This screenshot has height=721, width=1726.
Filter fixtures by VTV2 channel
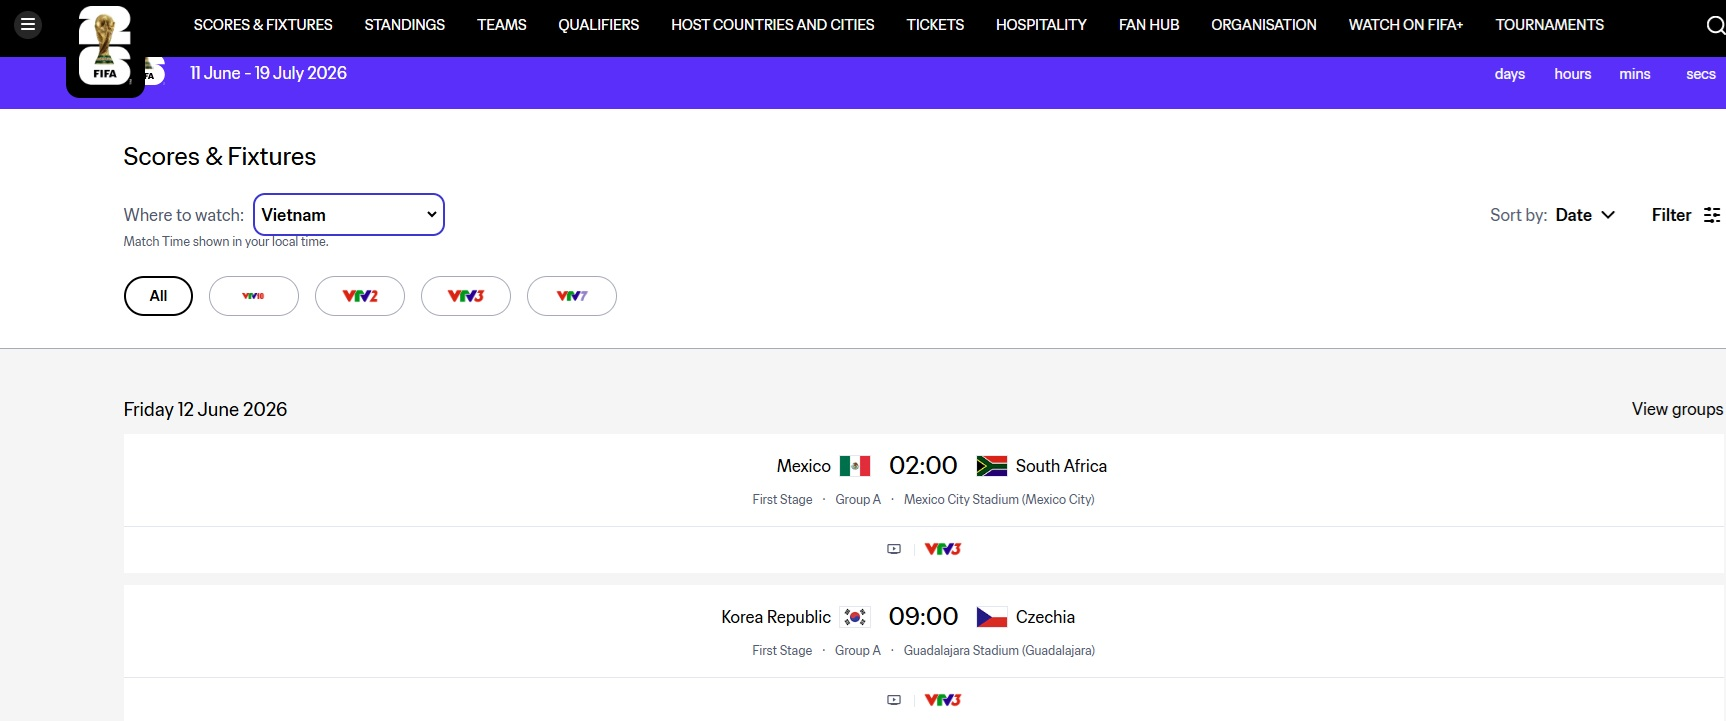pos(360,296)
